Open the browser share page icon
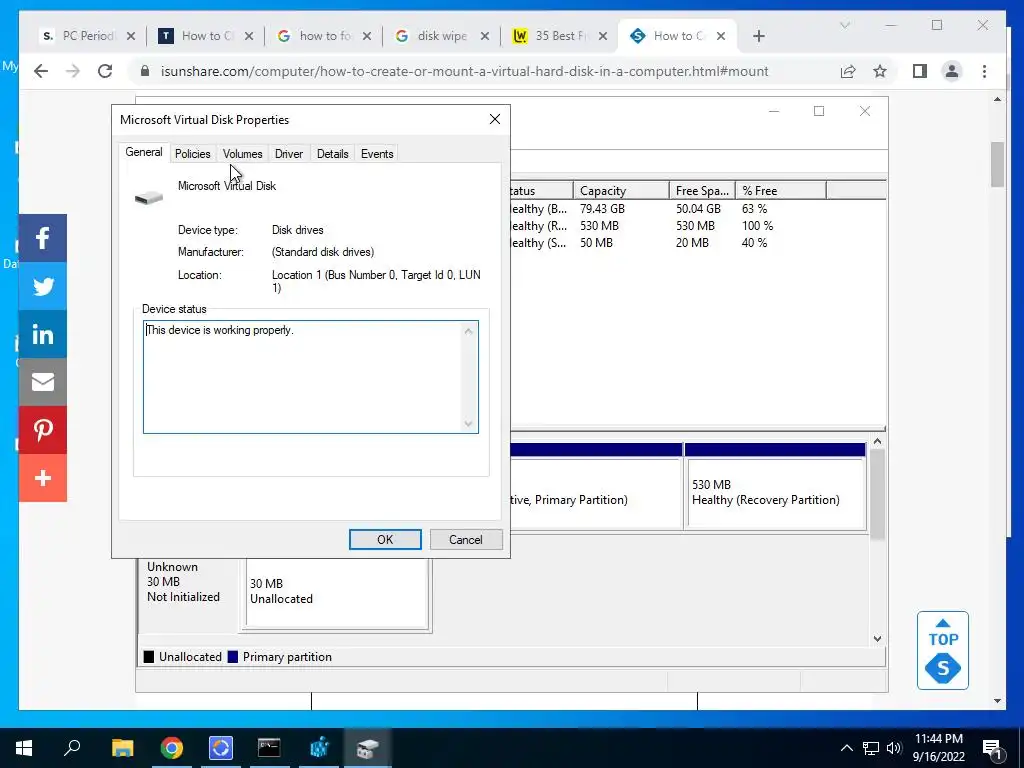This screenshot has height=768, width=1024. [848, 71]
